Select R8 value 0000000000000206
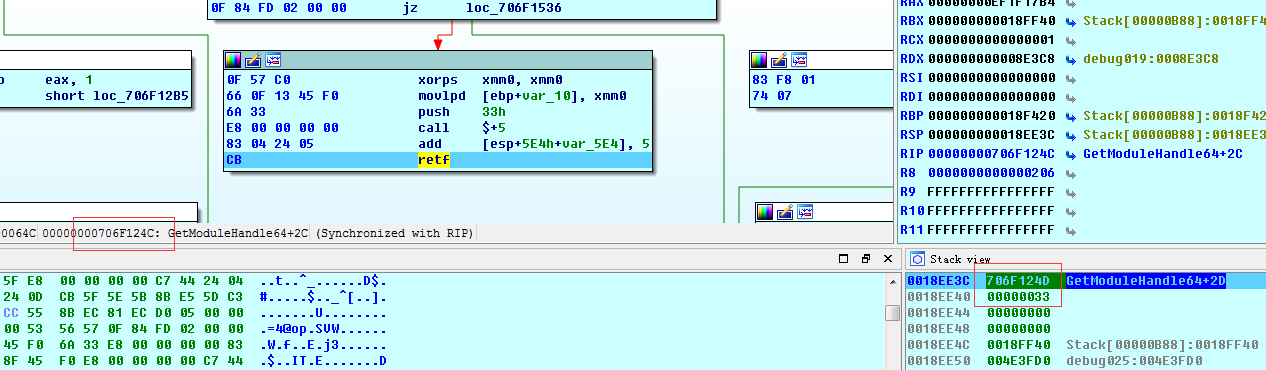Screen dimensions: 1266x370 tap(993, 173)
